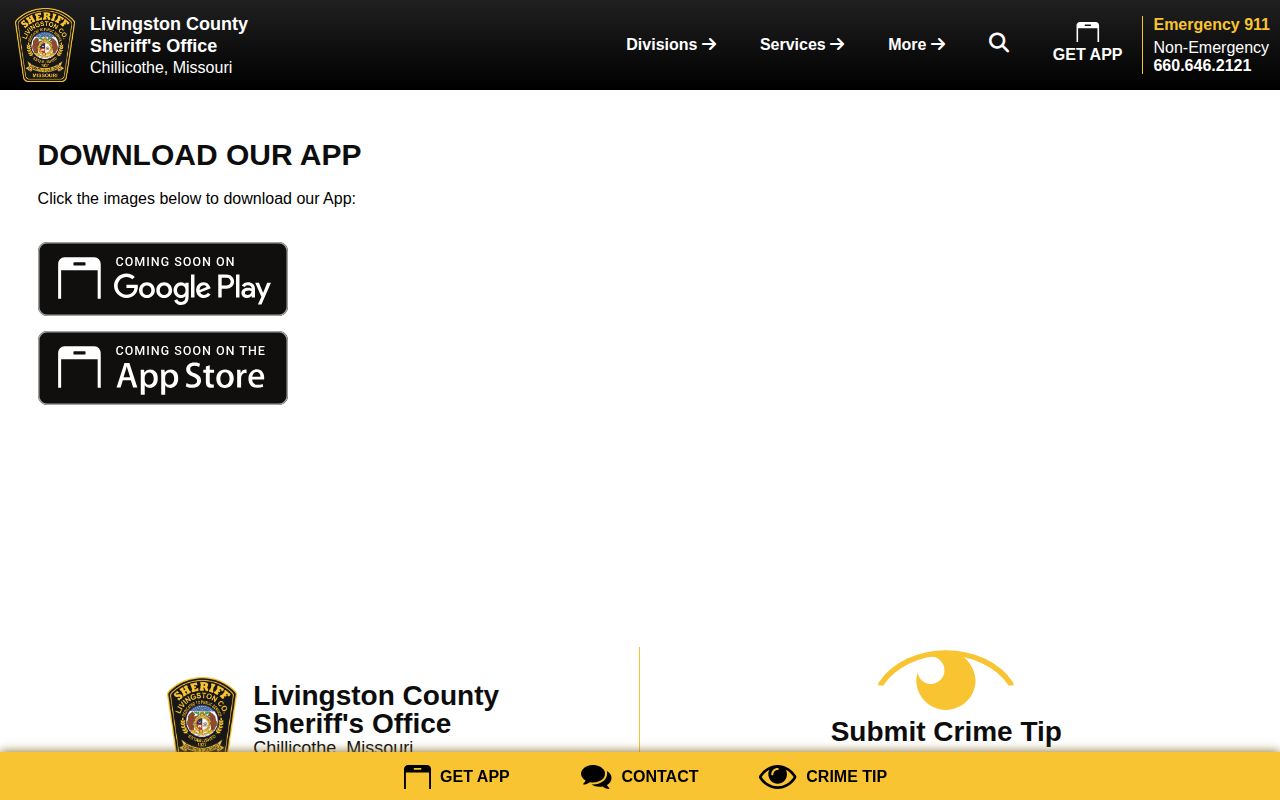Open CONTACT in bottom yellow bar
Viewport: 1280px width, 800px height.
point(660,777)
